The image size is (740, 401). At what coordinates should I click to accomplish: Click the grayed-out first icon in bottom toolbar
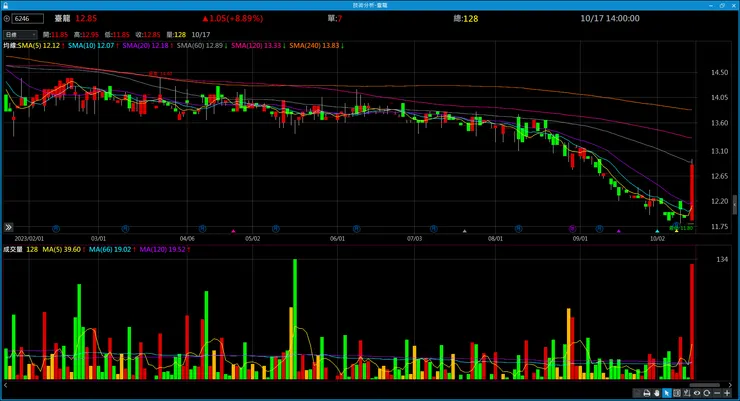coord(637,393)
